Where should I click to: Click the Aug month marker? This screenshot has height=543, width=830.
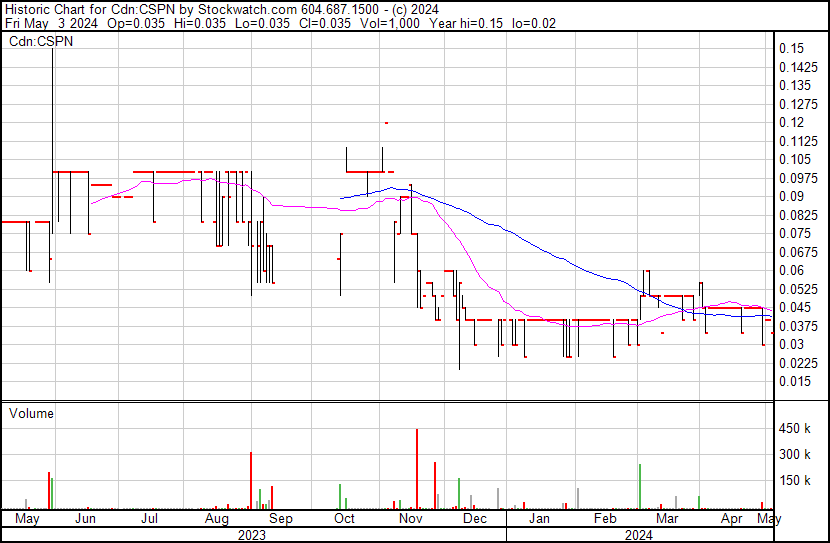point(216,519)
